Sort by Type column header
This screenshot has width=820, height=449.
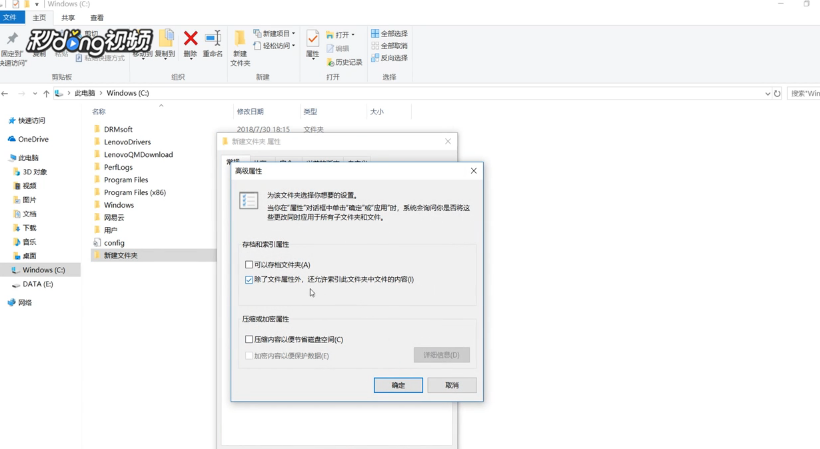point(310,112)
